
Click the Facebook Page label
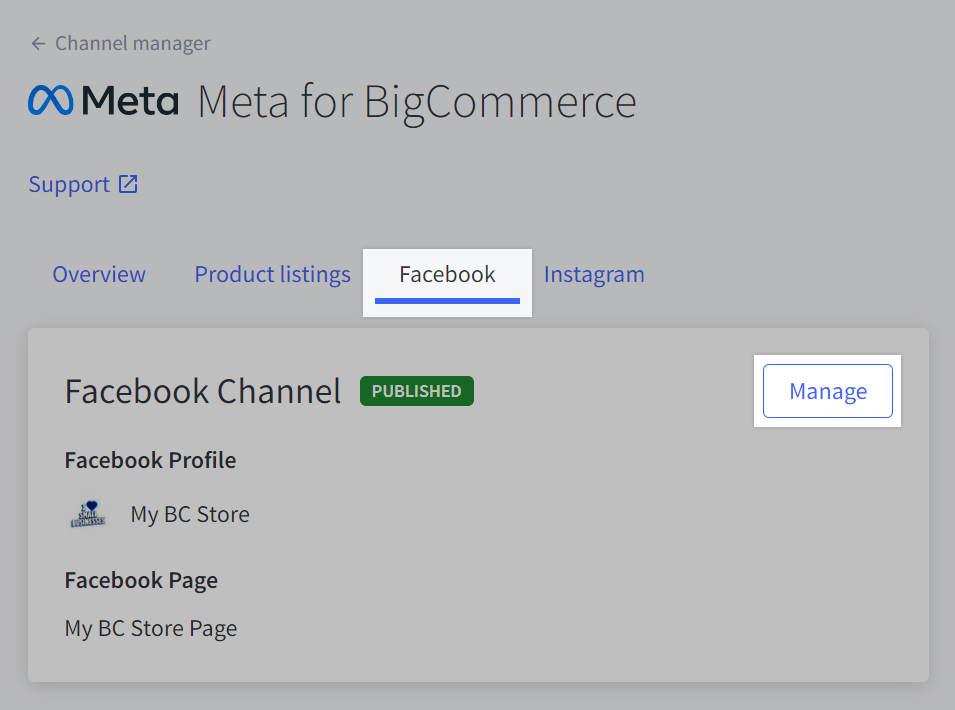[141, 580]
